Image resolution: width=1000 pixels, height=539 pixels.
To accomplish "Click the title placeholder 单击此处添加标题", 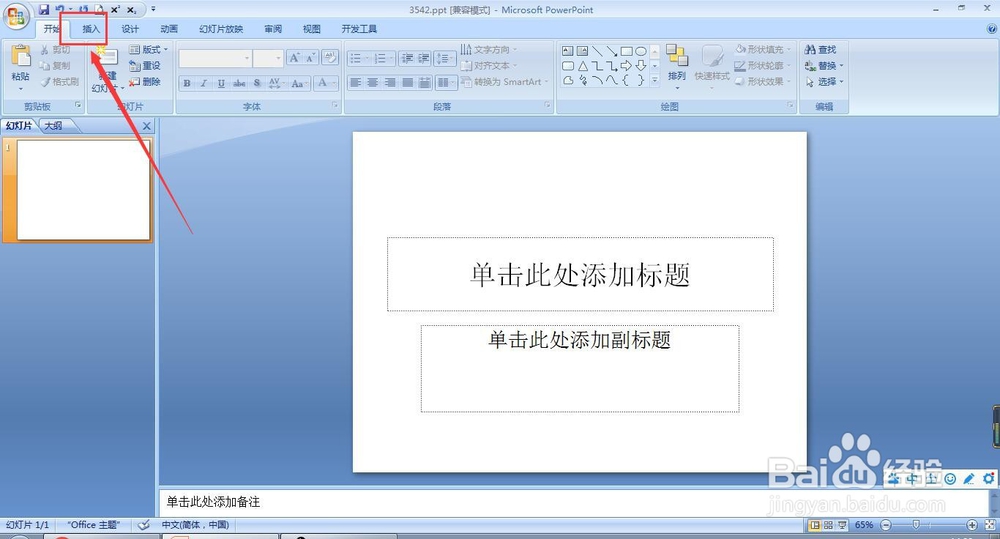I will point(580,274).
